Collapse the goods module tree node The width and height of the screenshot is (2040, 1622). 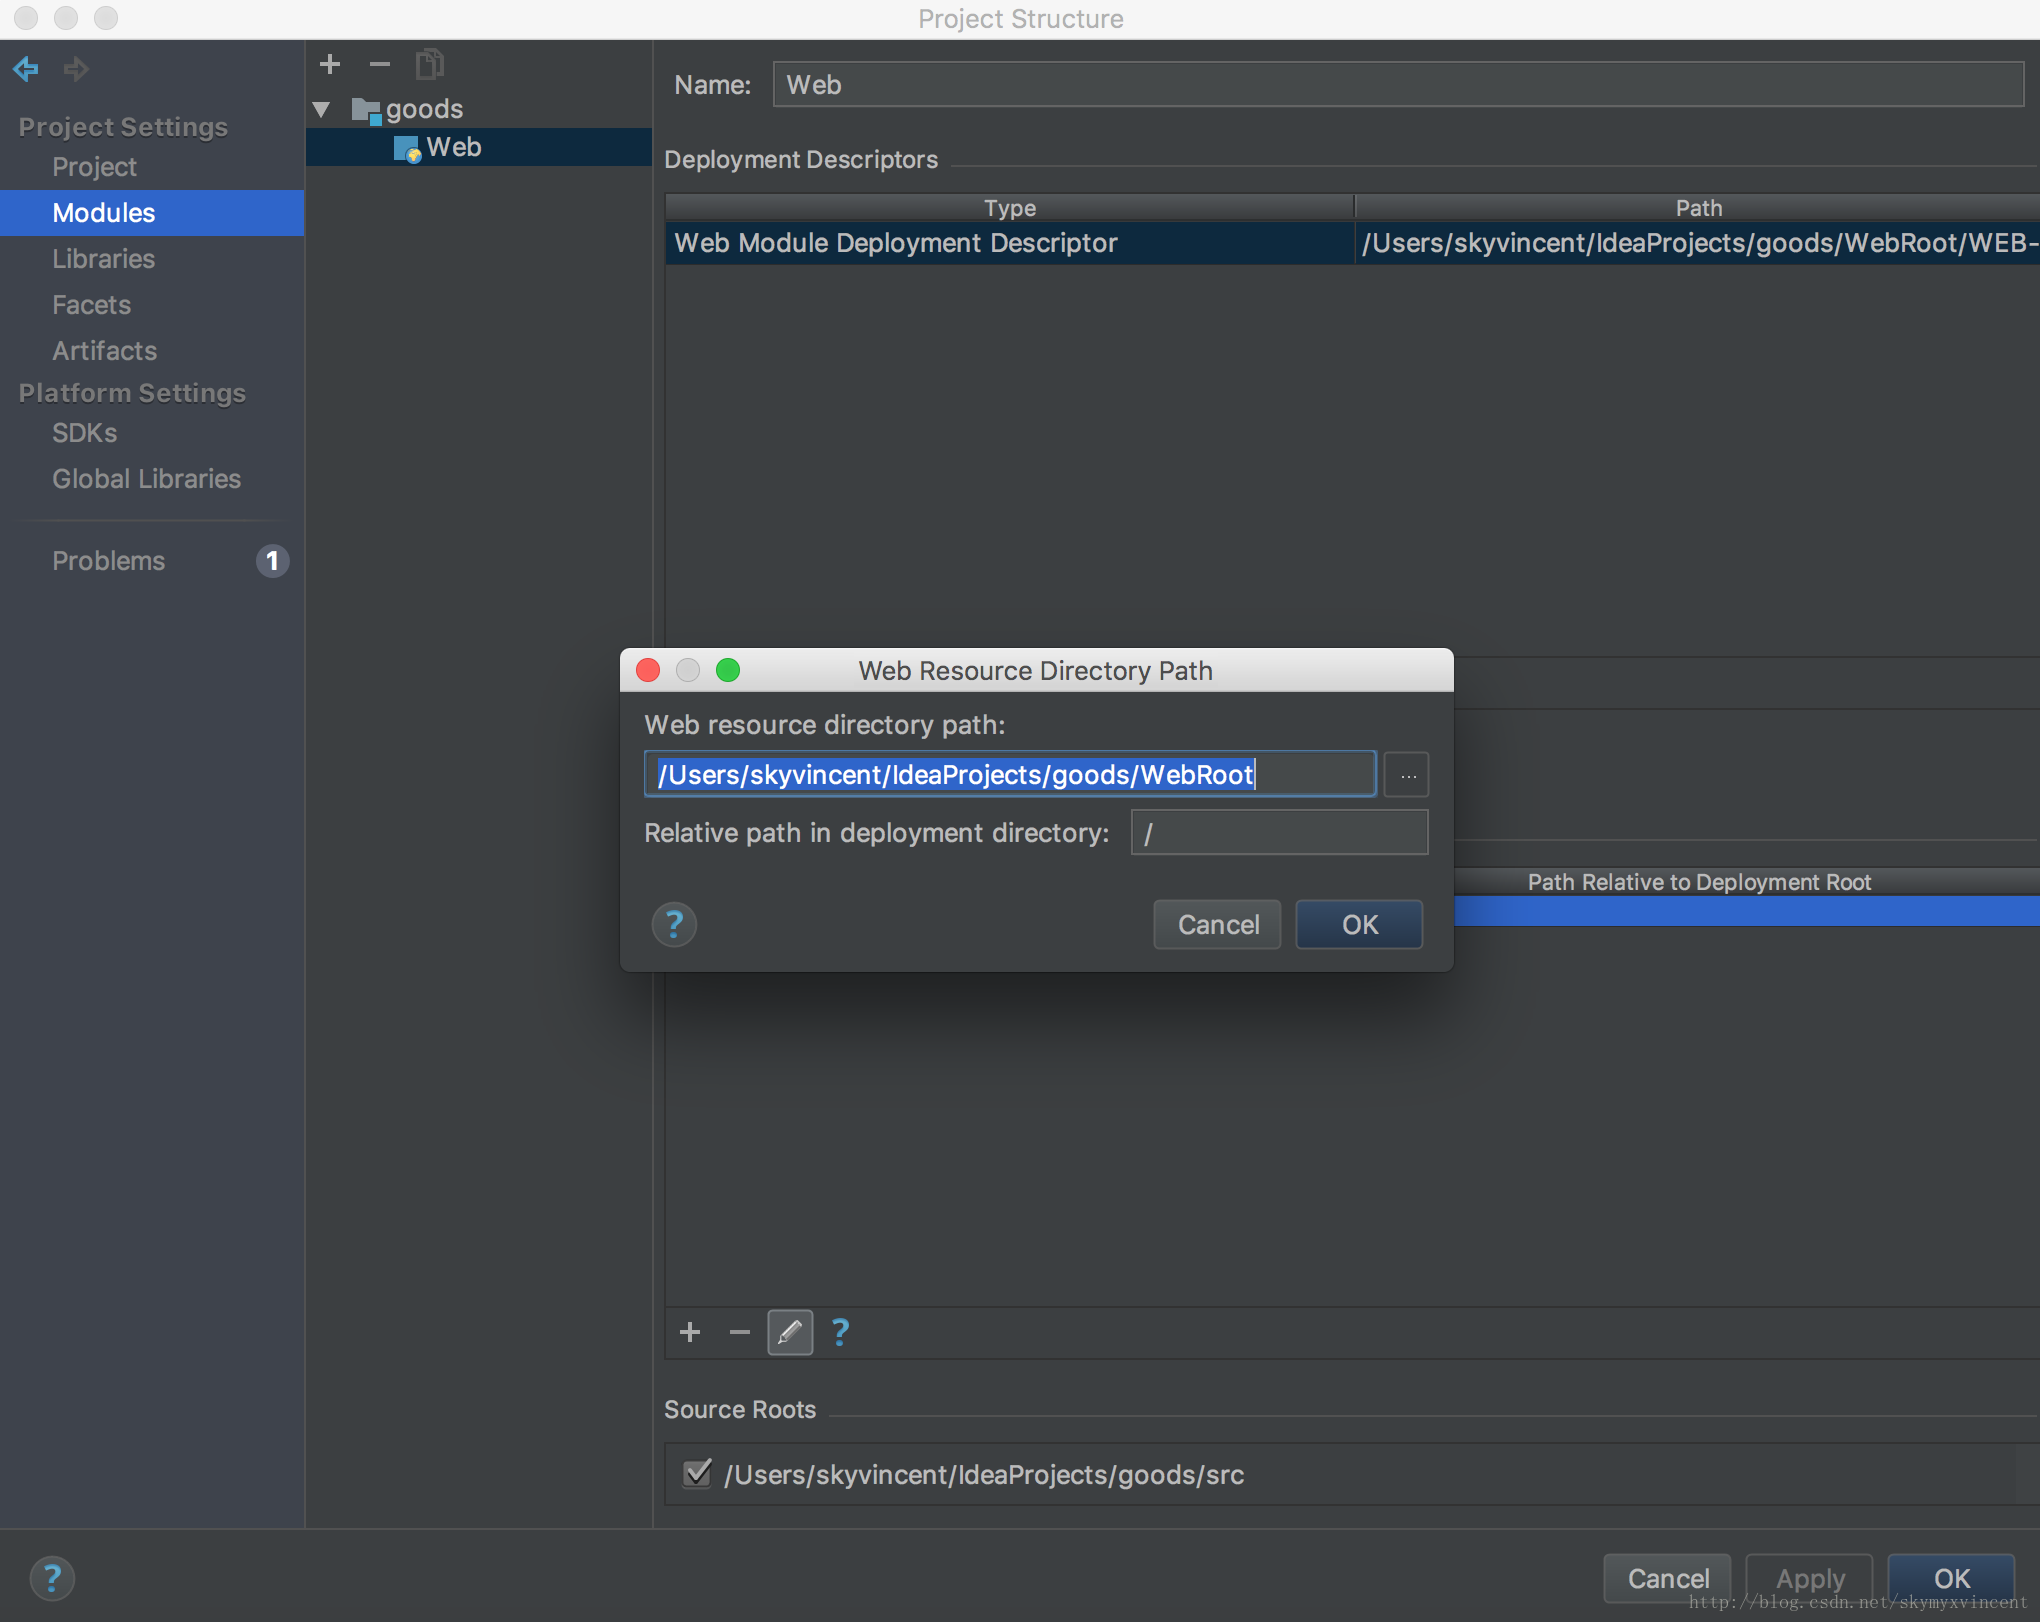tap(322, 109)
